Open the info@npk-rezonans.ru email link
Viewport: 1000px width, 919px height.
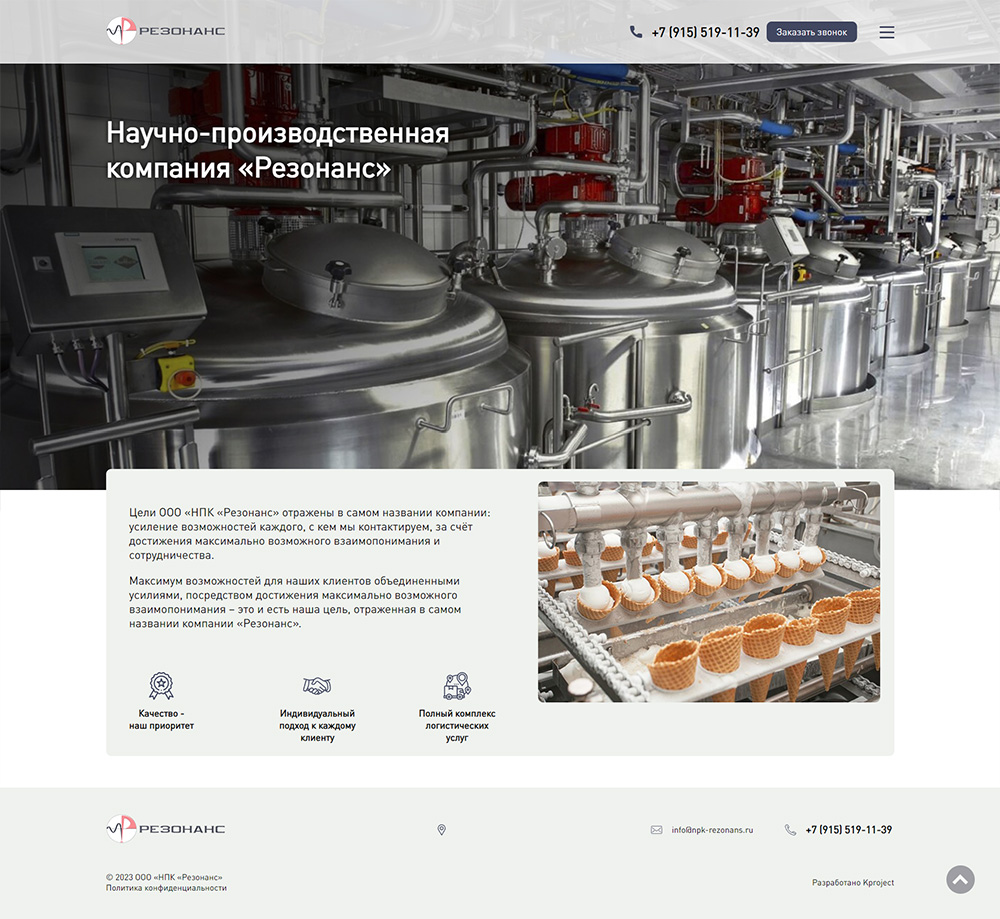(712, 830)
